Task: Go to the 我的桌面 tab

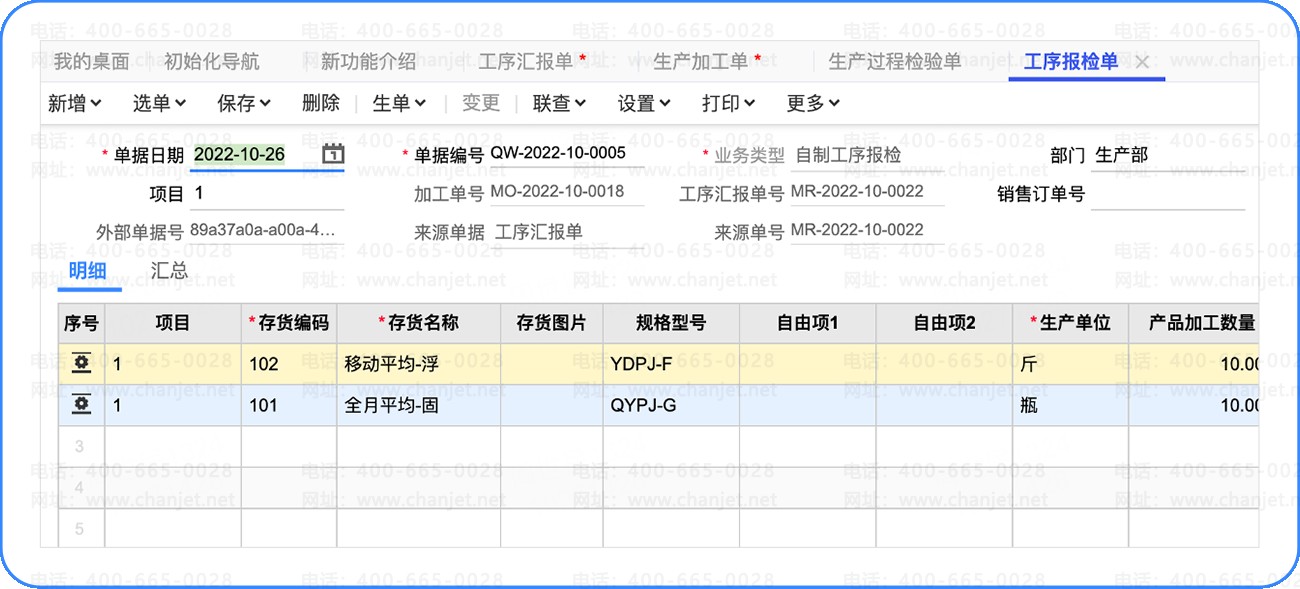Action: pyautogui.click(x=92, y=62)
